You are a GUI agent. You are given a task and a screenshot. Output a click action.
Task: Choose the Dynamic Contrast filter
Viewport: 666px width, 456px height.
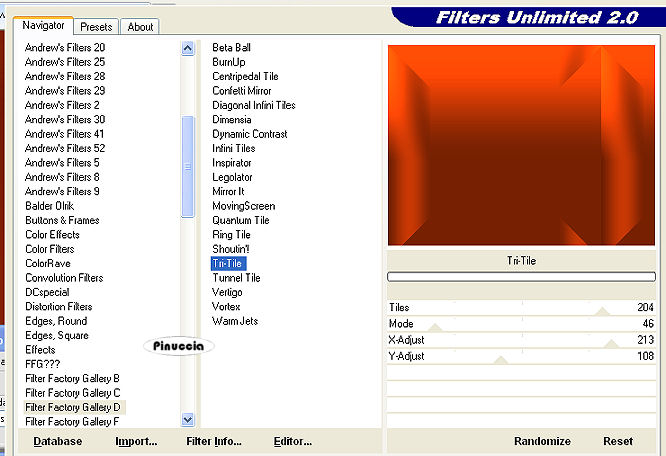pyautogui.click(x=250, y=134)
